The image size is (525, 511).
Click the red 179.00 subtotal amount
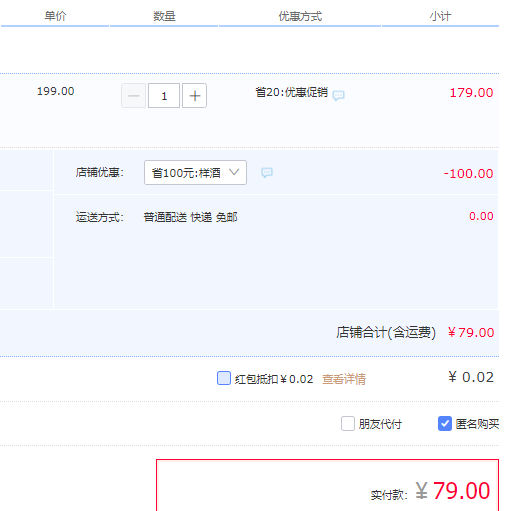tap(471, 93)
